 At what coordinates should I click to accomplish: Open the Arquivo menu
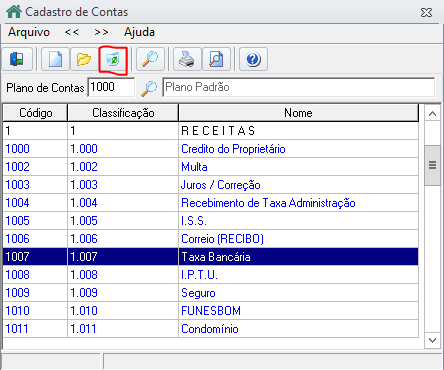[29, 32]
